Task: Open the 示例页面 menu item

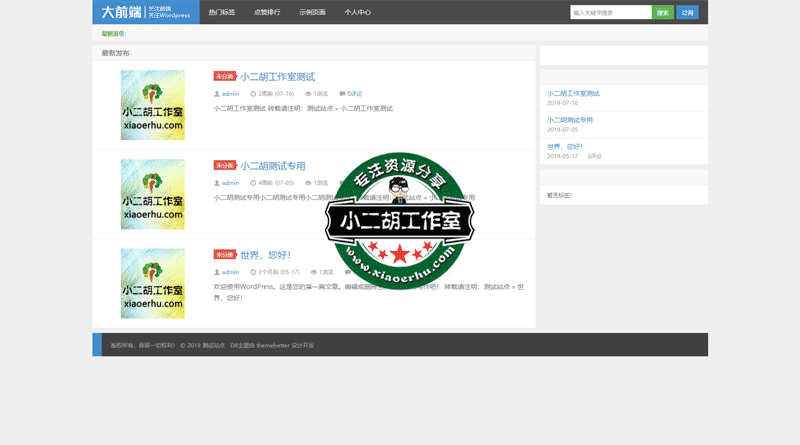Action: [x=312, y=12]
